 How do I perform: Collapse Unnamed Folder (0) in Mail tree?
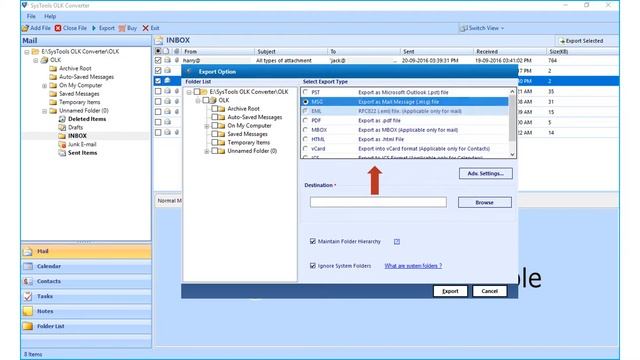pyautogui.click(x=44, y=111)
